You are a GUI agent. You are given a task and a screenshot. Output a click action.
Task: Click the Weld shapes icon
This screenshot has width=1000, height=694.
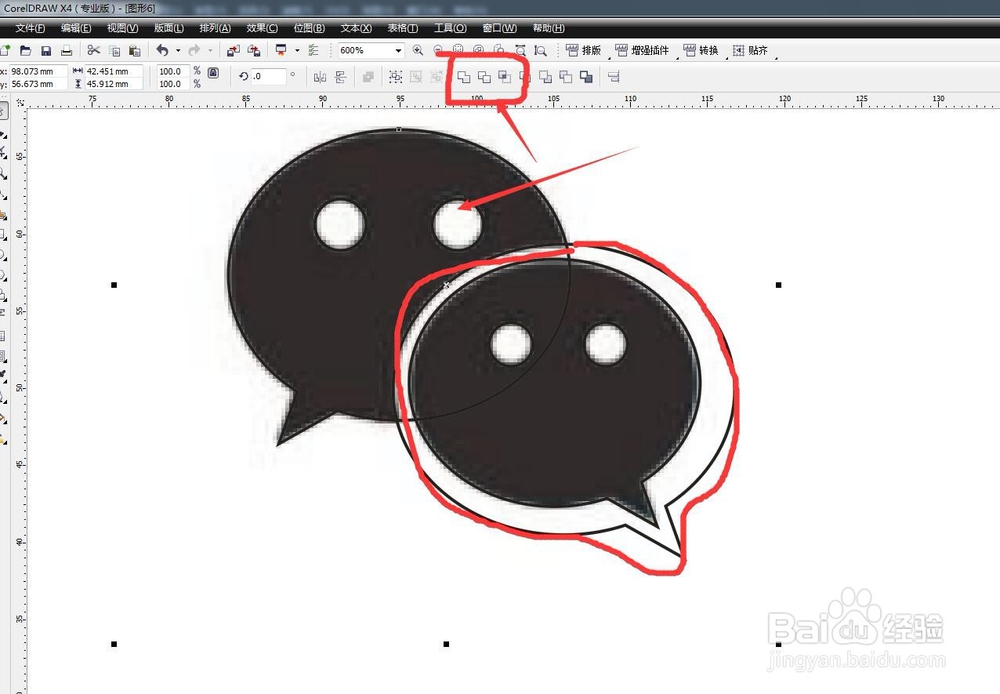click(464, 77)
